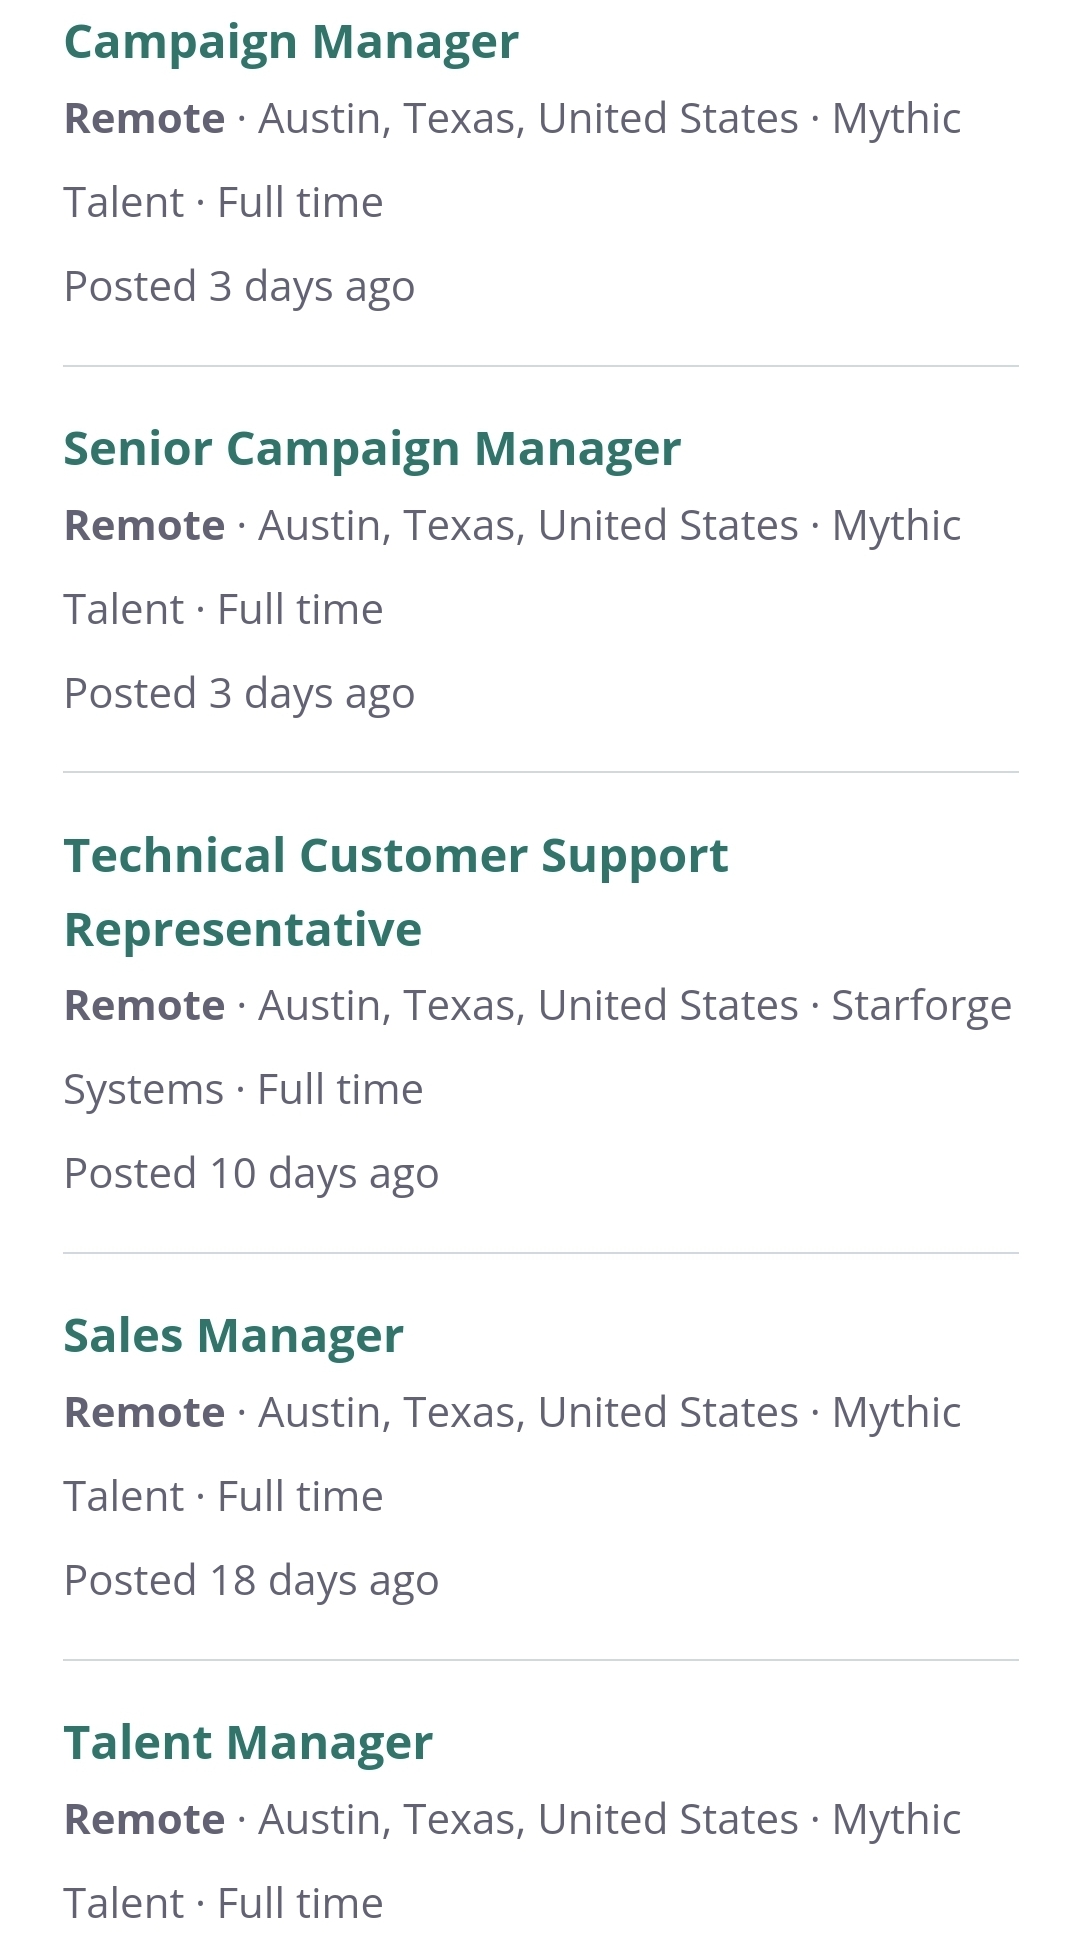Screen dimensions: 1080x1960
Task: Click 'Posted 3 days ago' under Senior Campaign Manager
Action: [239, 694]
